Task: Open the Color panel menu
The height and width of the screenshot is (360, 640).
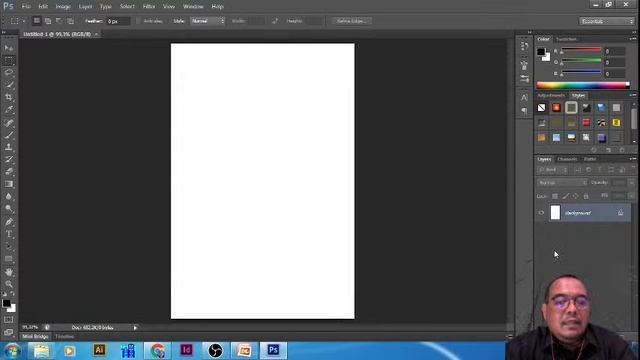Action: (x=633, y=39)
